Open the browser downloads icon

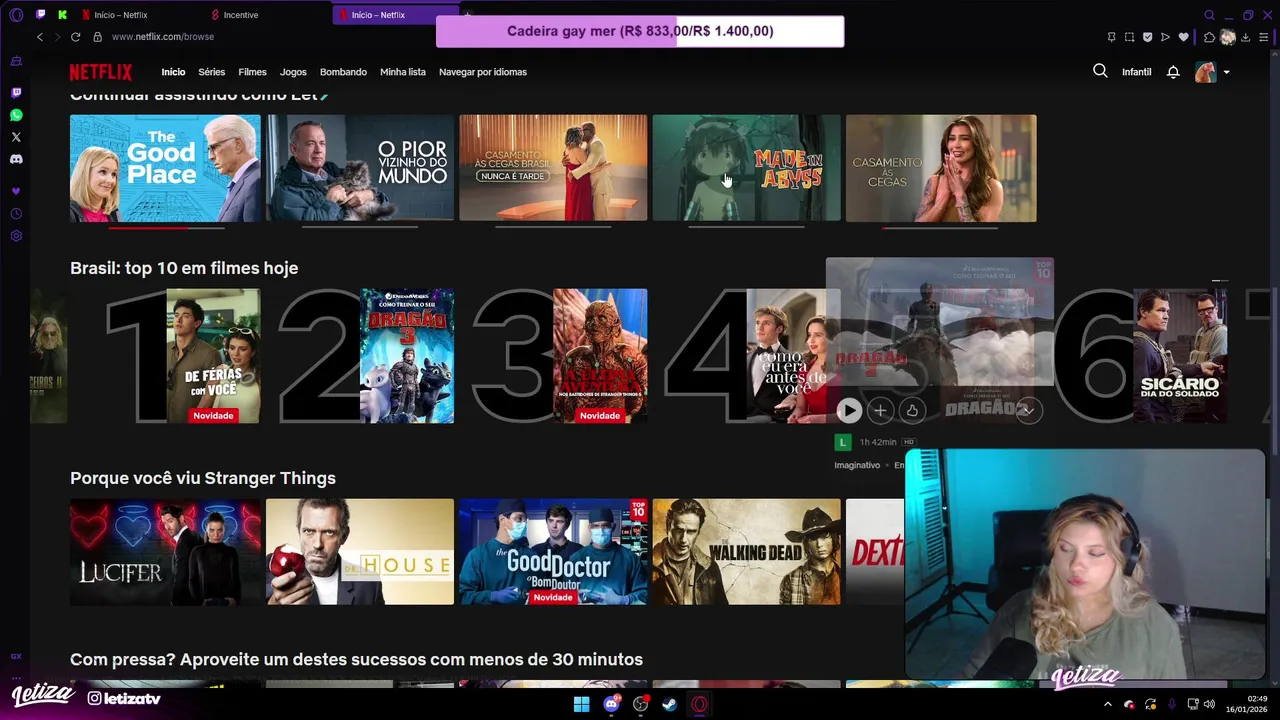(1246, 37)
